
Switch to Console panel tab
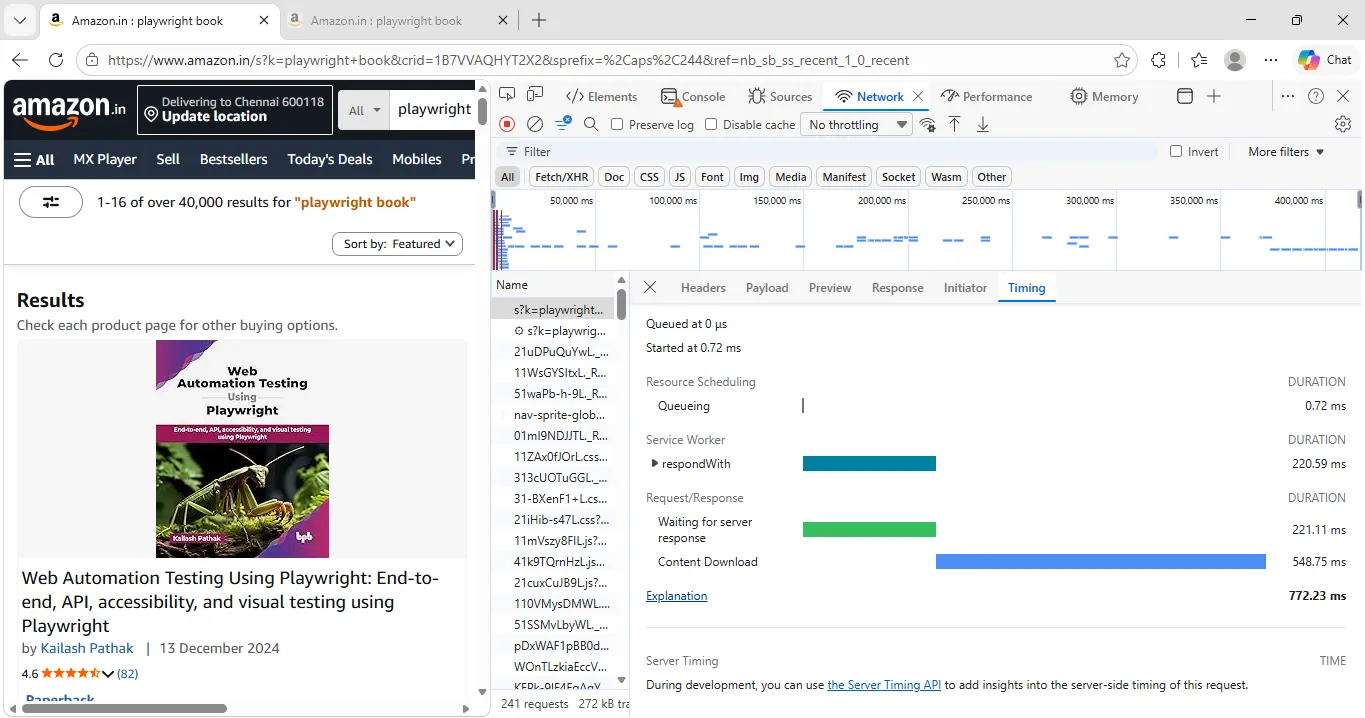693,96
